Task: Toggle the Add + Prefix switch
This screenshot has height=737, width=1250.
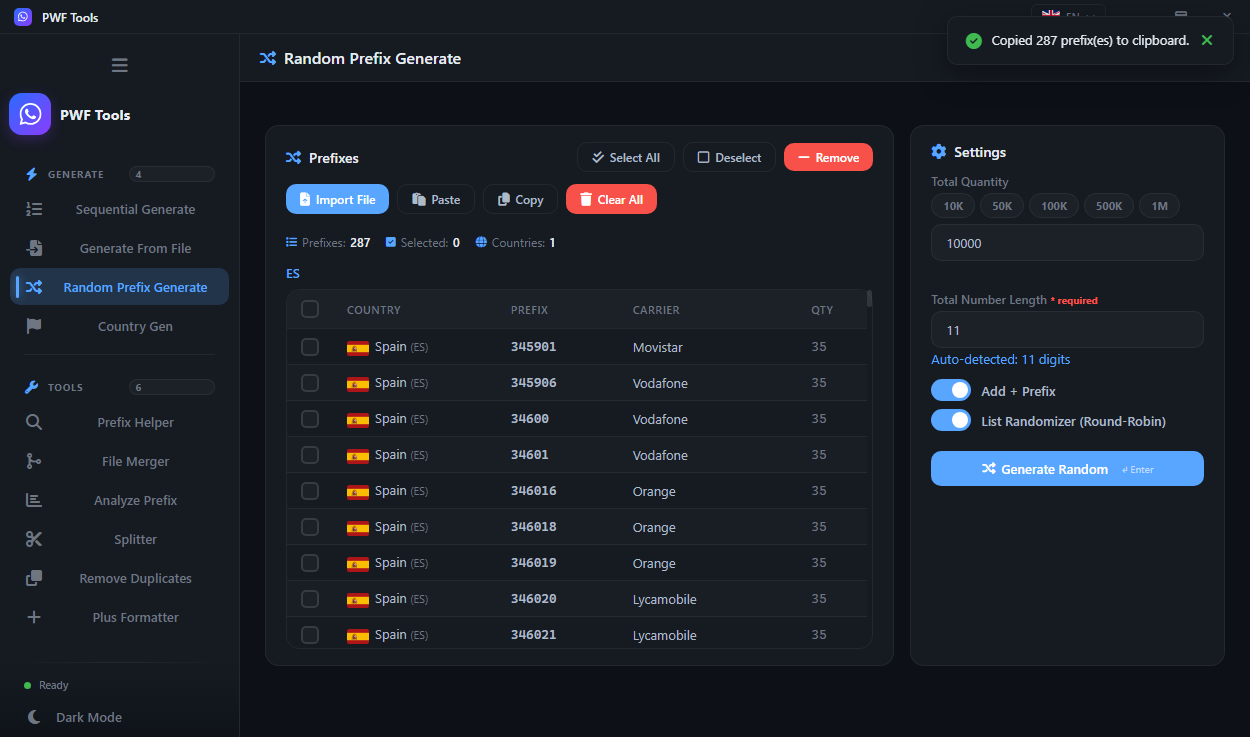Action: 951,390
